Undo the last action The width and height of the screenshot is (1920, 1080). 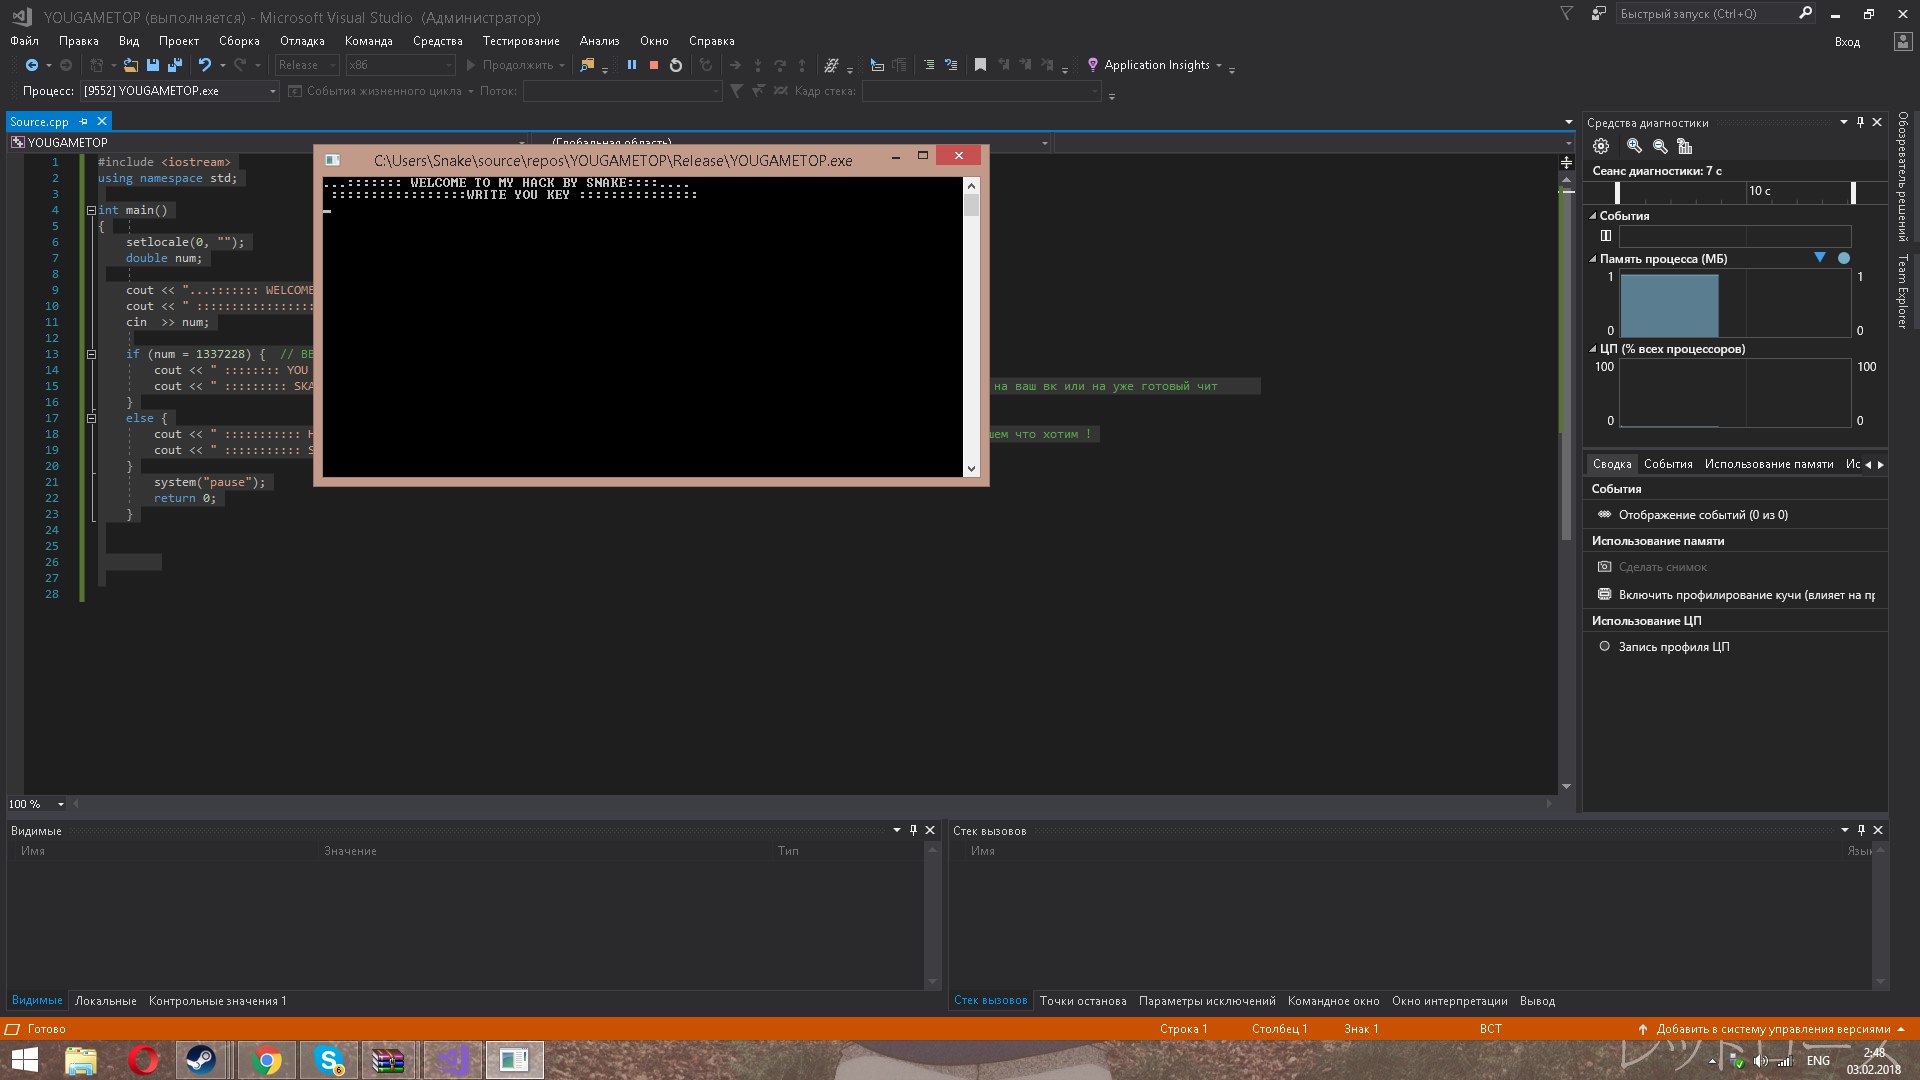[x=205, y=65]
